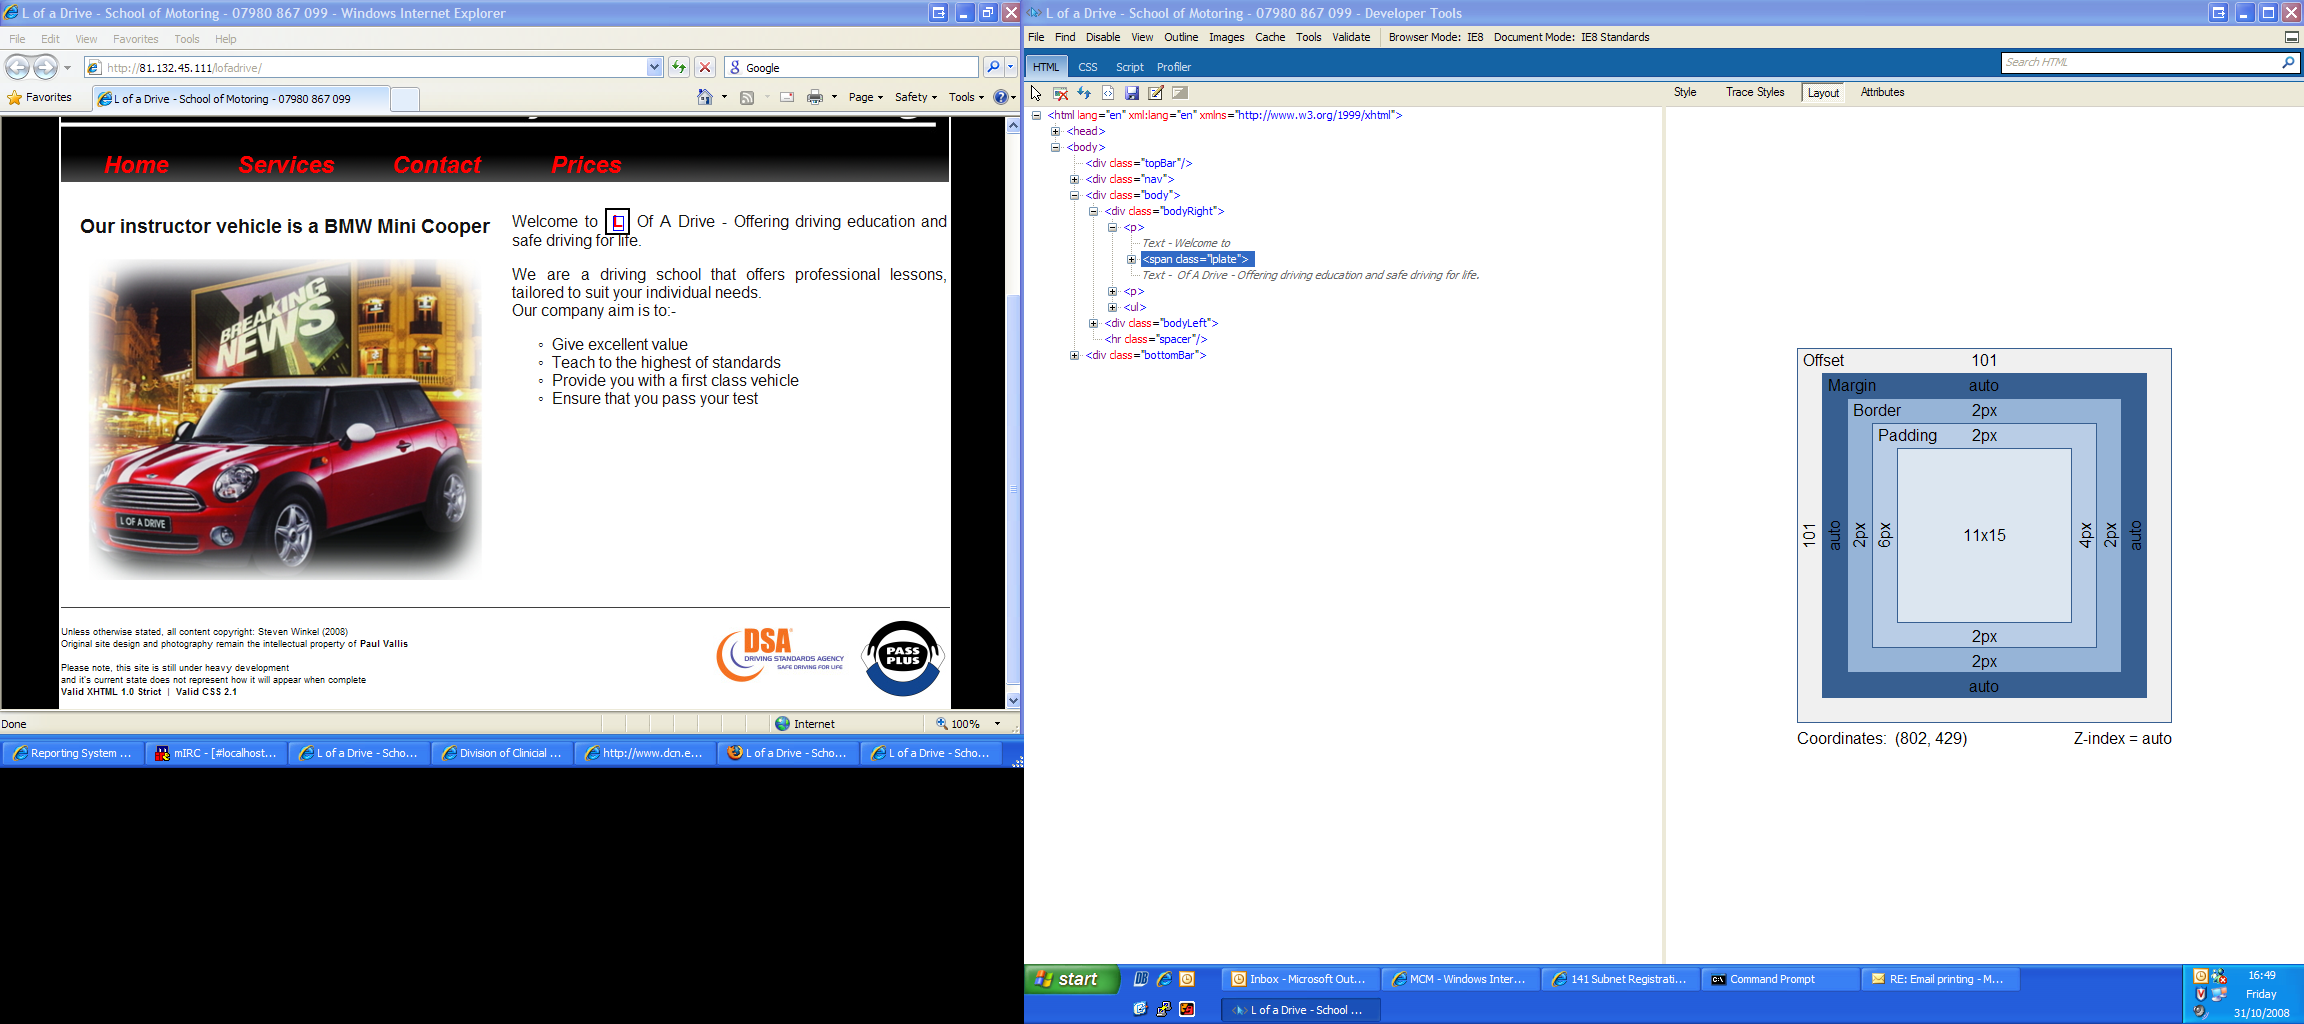Click the RSS Feeds icon in the IE command bar

747,97
